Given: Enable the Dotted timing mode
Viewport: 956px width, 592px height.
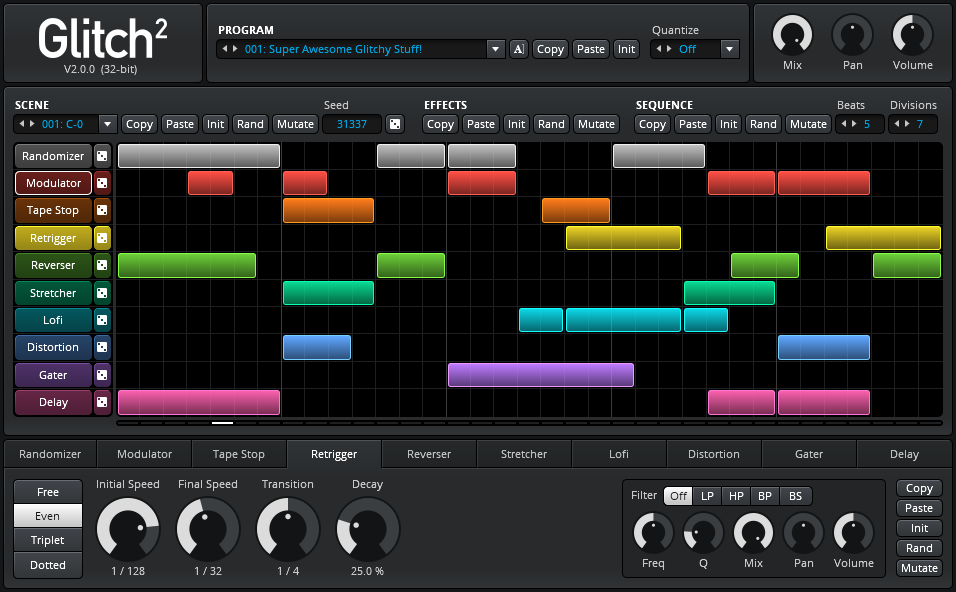Looking at the screenshot, I should coord(48,565).
